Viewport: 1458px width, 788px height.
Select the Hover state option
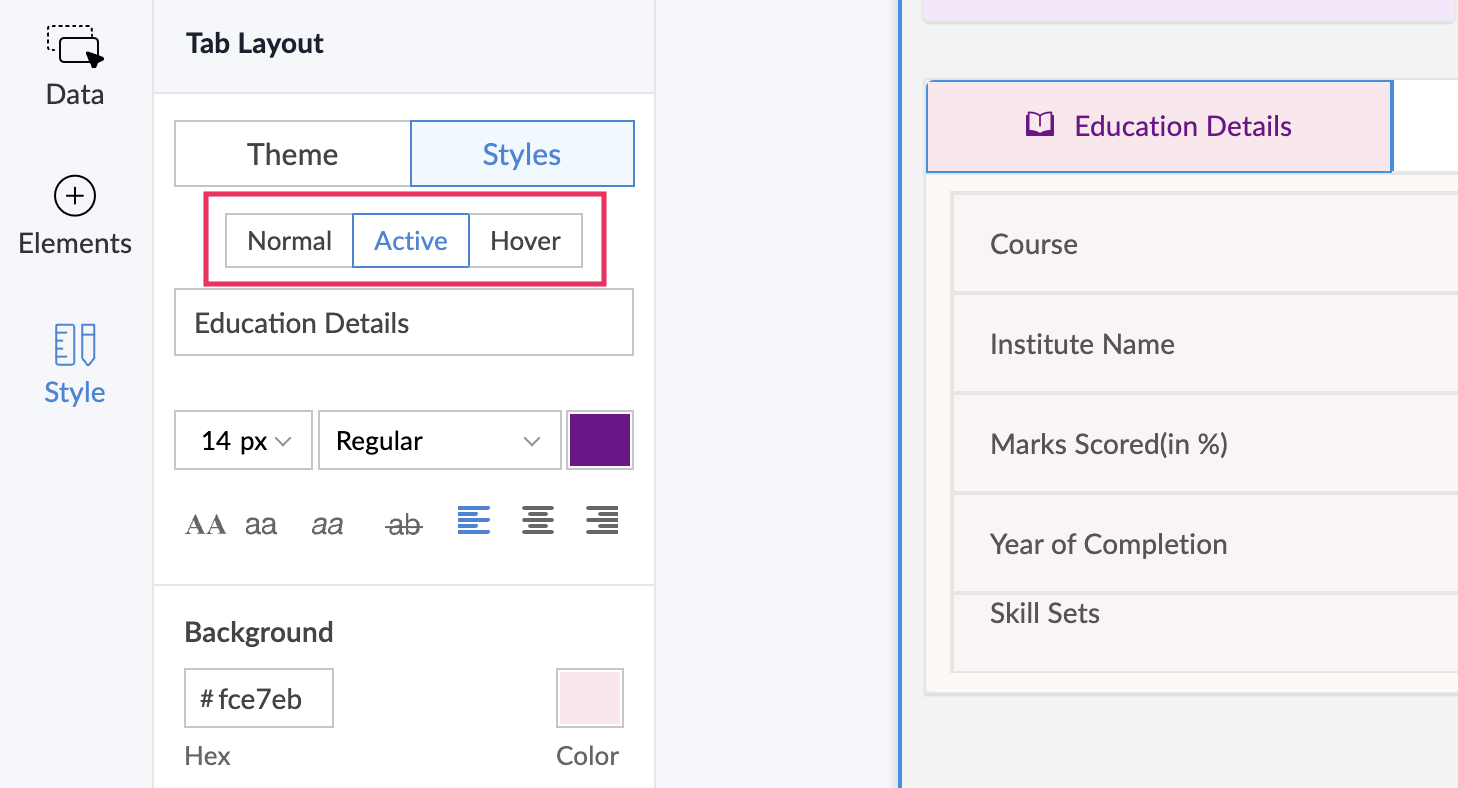coord(525,241)
